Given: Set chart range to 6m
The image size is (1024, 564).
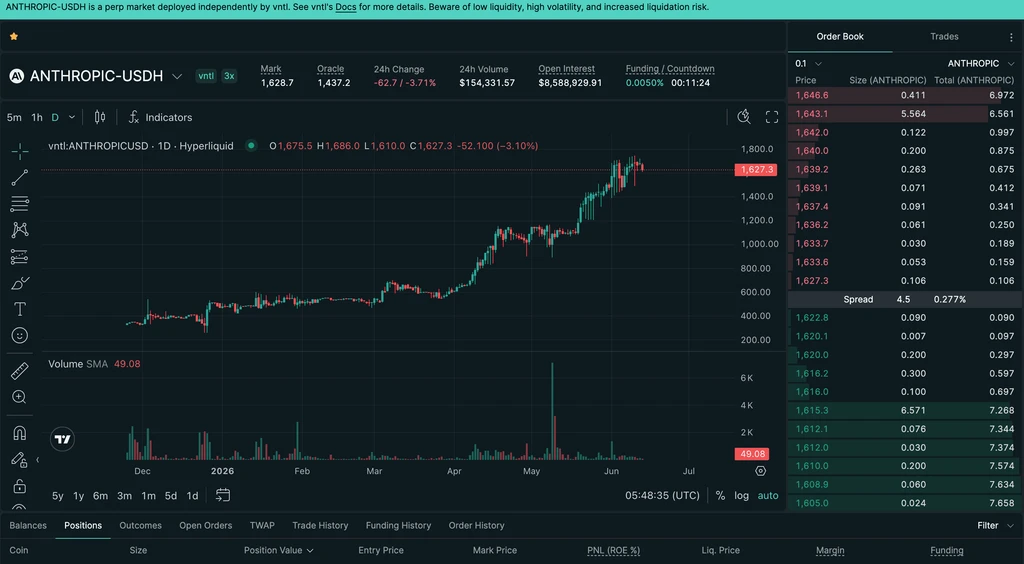Looking at the screenshot, I should tap(100, 496).
